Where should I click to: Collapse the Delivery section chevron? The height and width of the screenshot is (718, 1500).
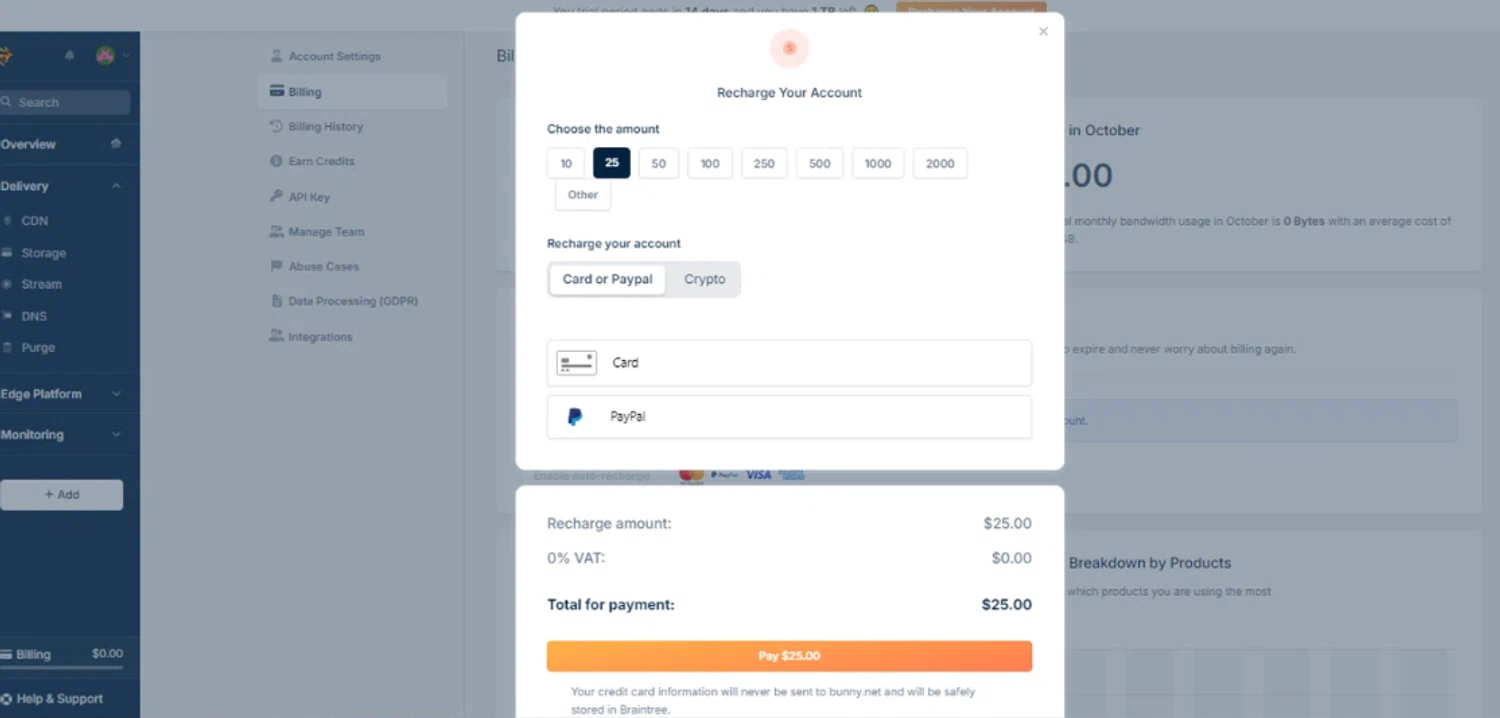[116, 186]
